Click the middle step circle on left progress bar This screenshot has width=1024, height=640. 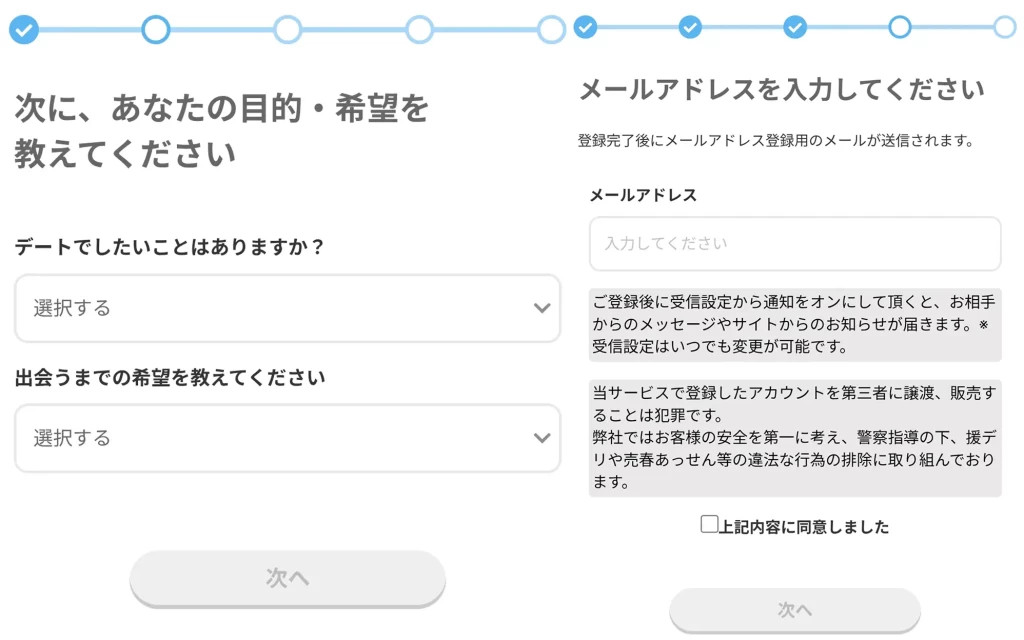[287, 30]
